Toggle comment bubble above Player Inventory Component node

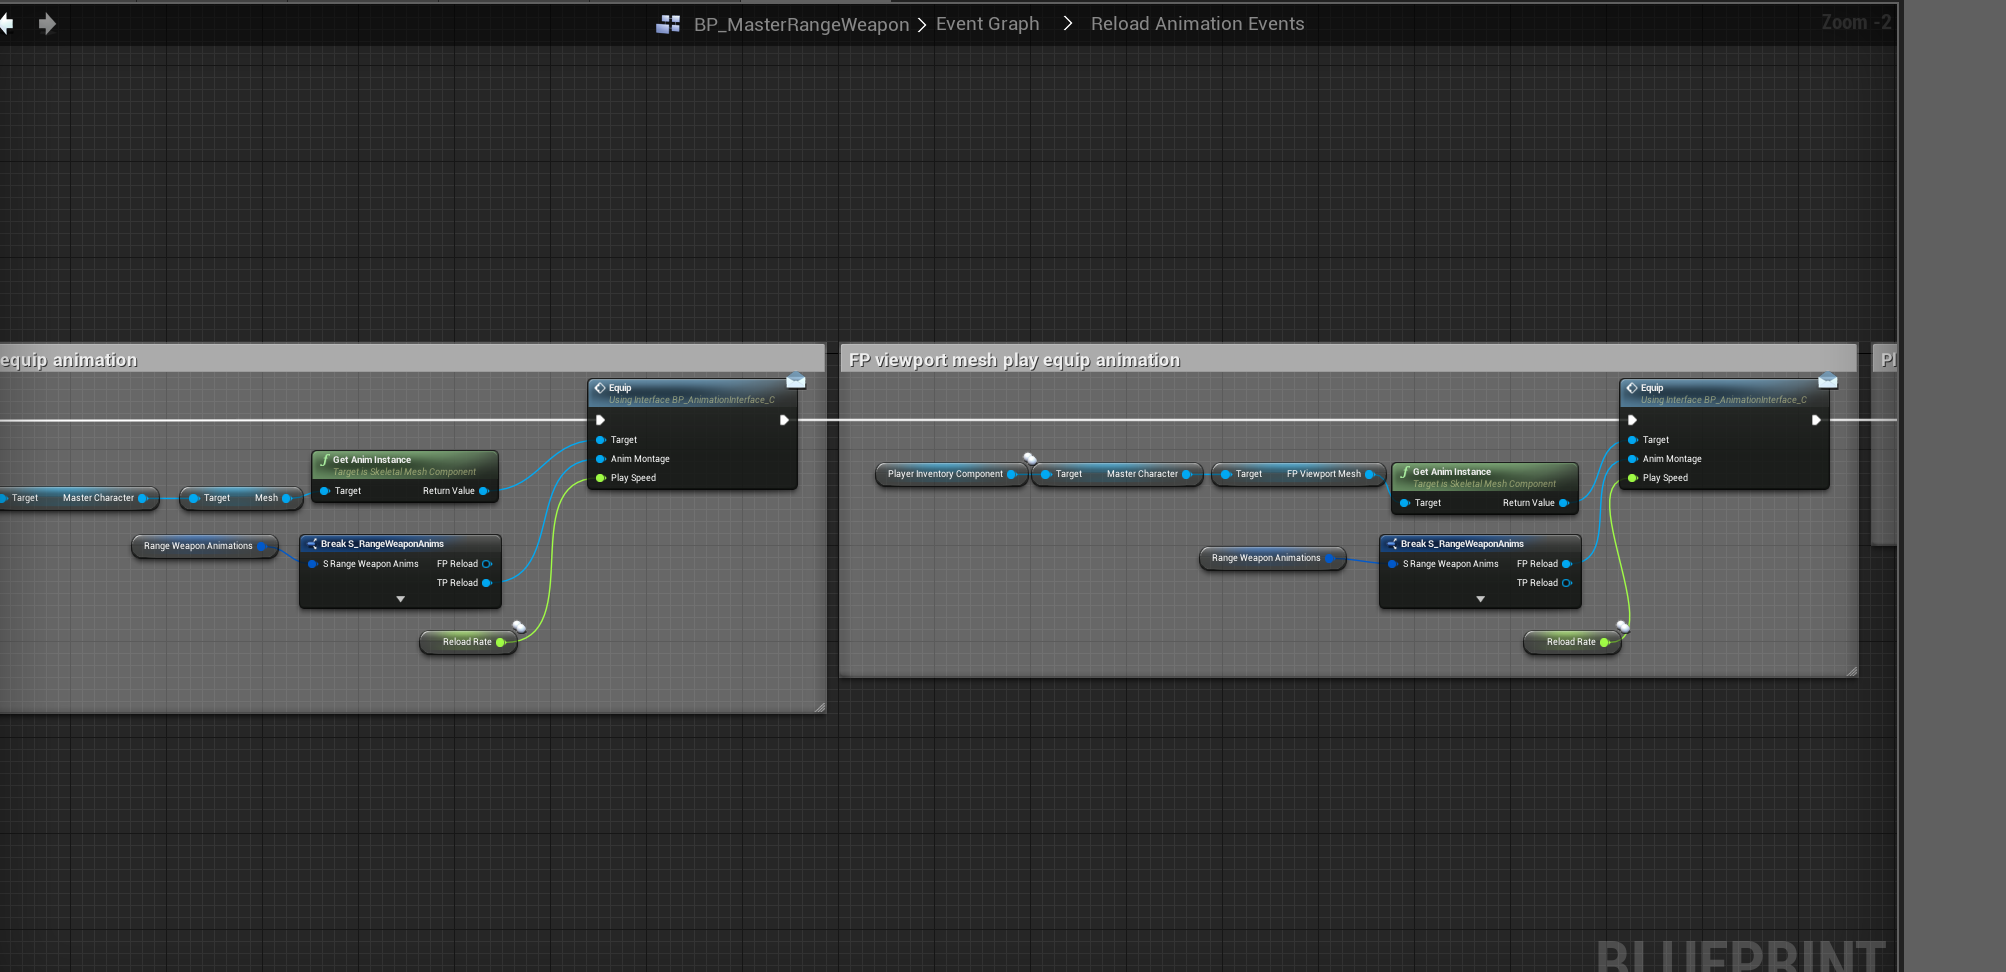point(1029,459)
